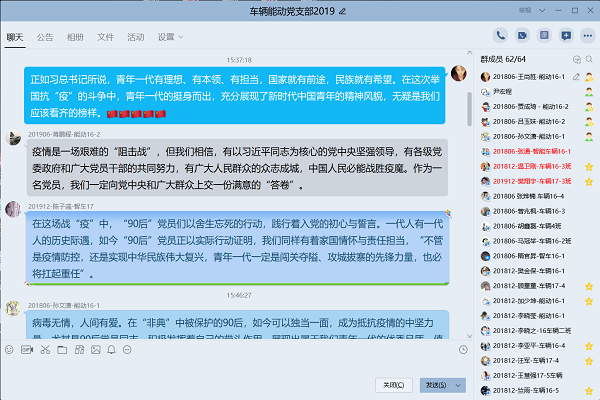This screenshot has width=600, height=400.
Task: Open member list filter bubble icon
Action: 577,59
